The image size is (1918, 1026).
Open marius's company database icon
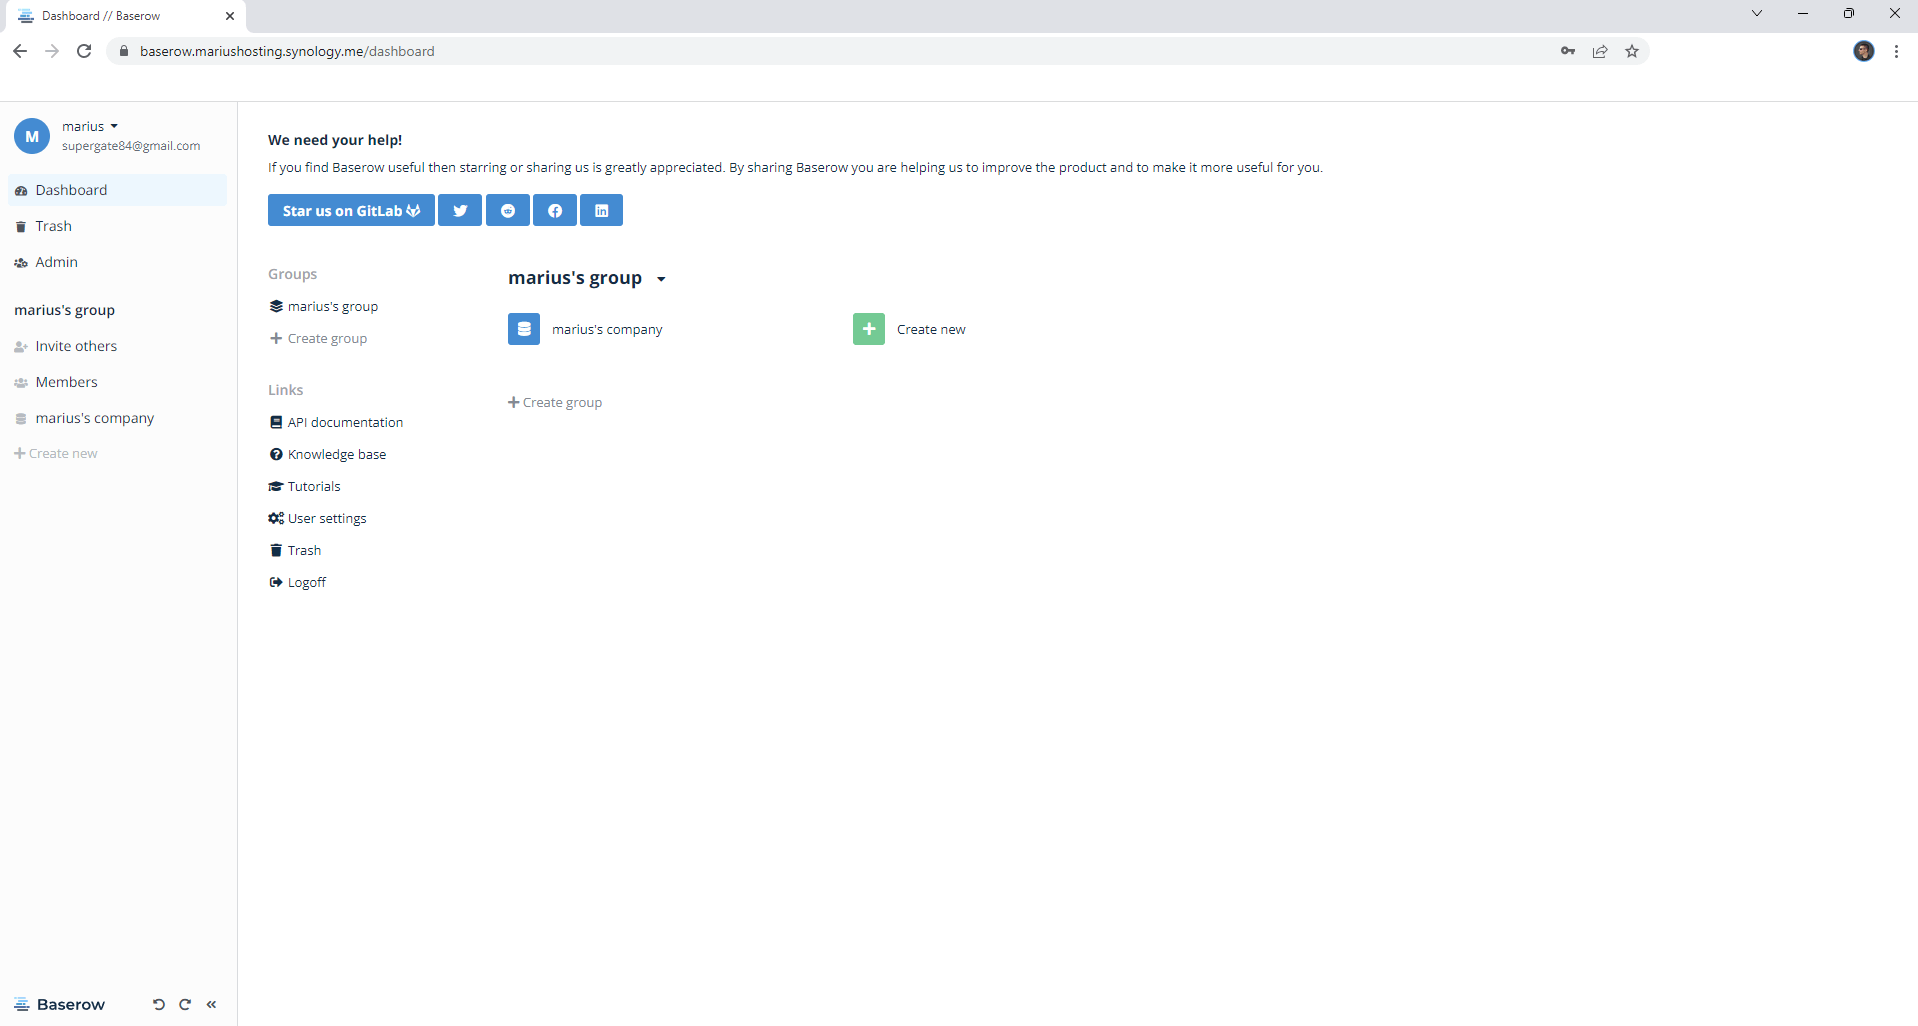524,329
